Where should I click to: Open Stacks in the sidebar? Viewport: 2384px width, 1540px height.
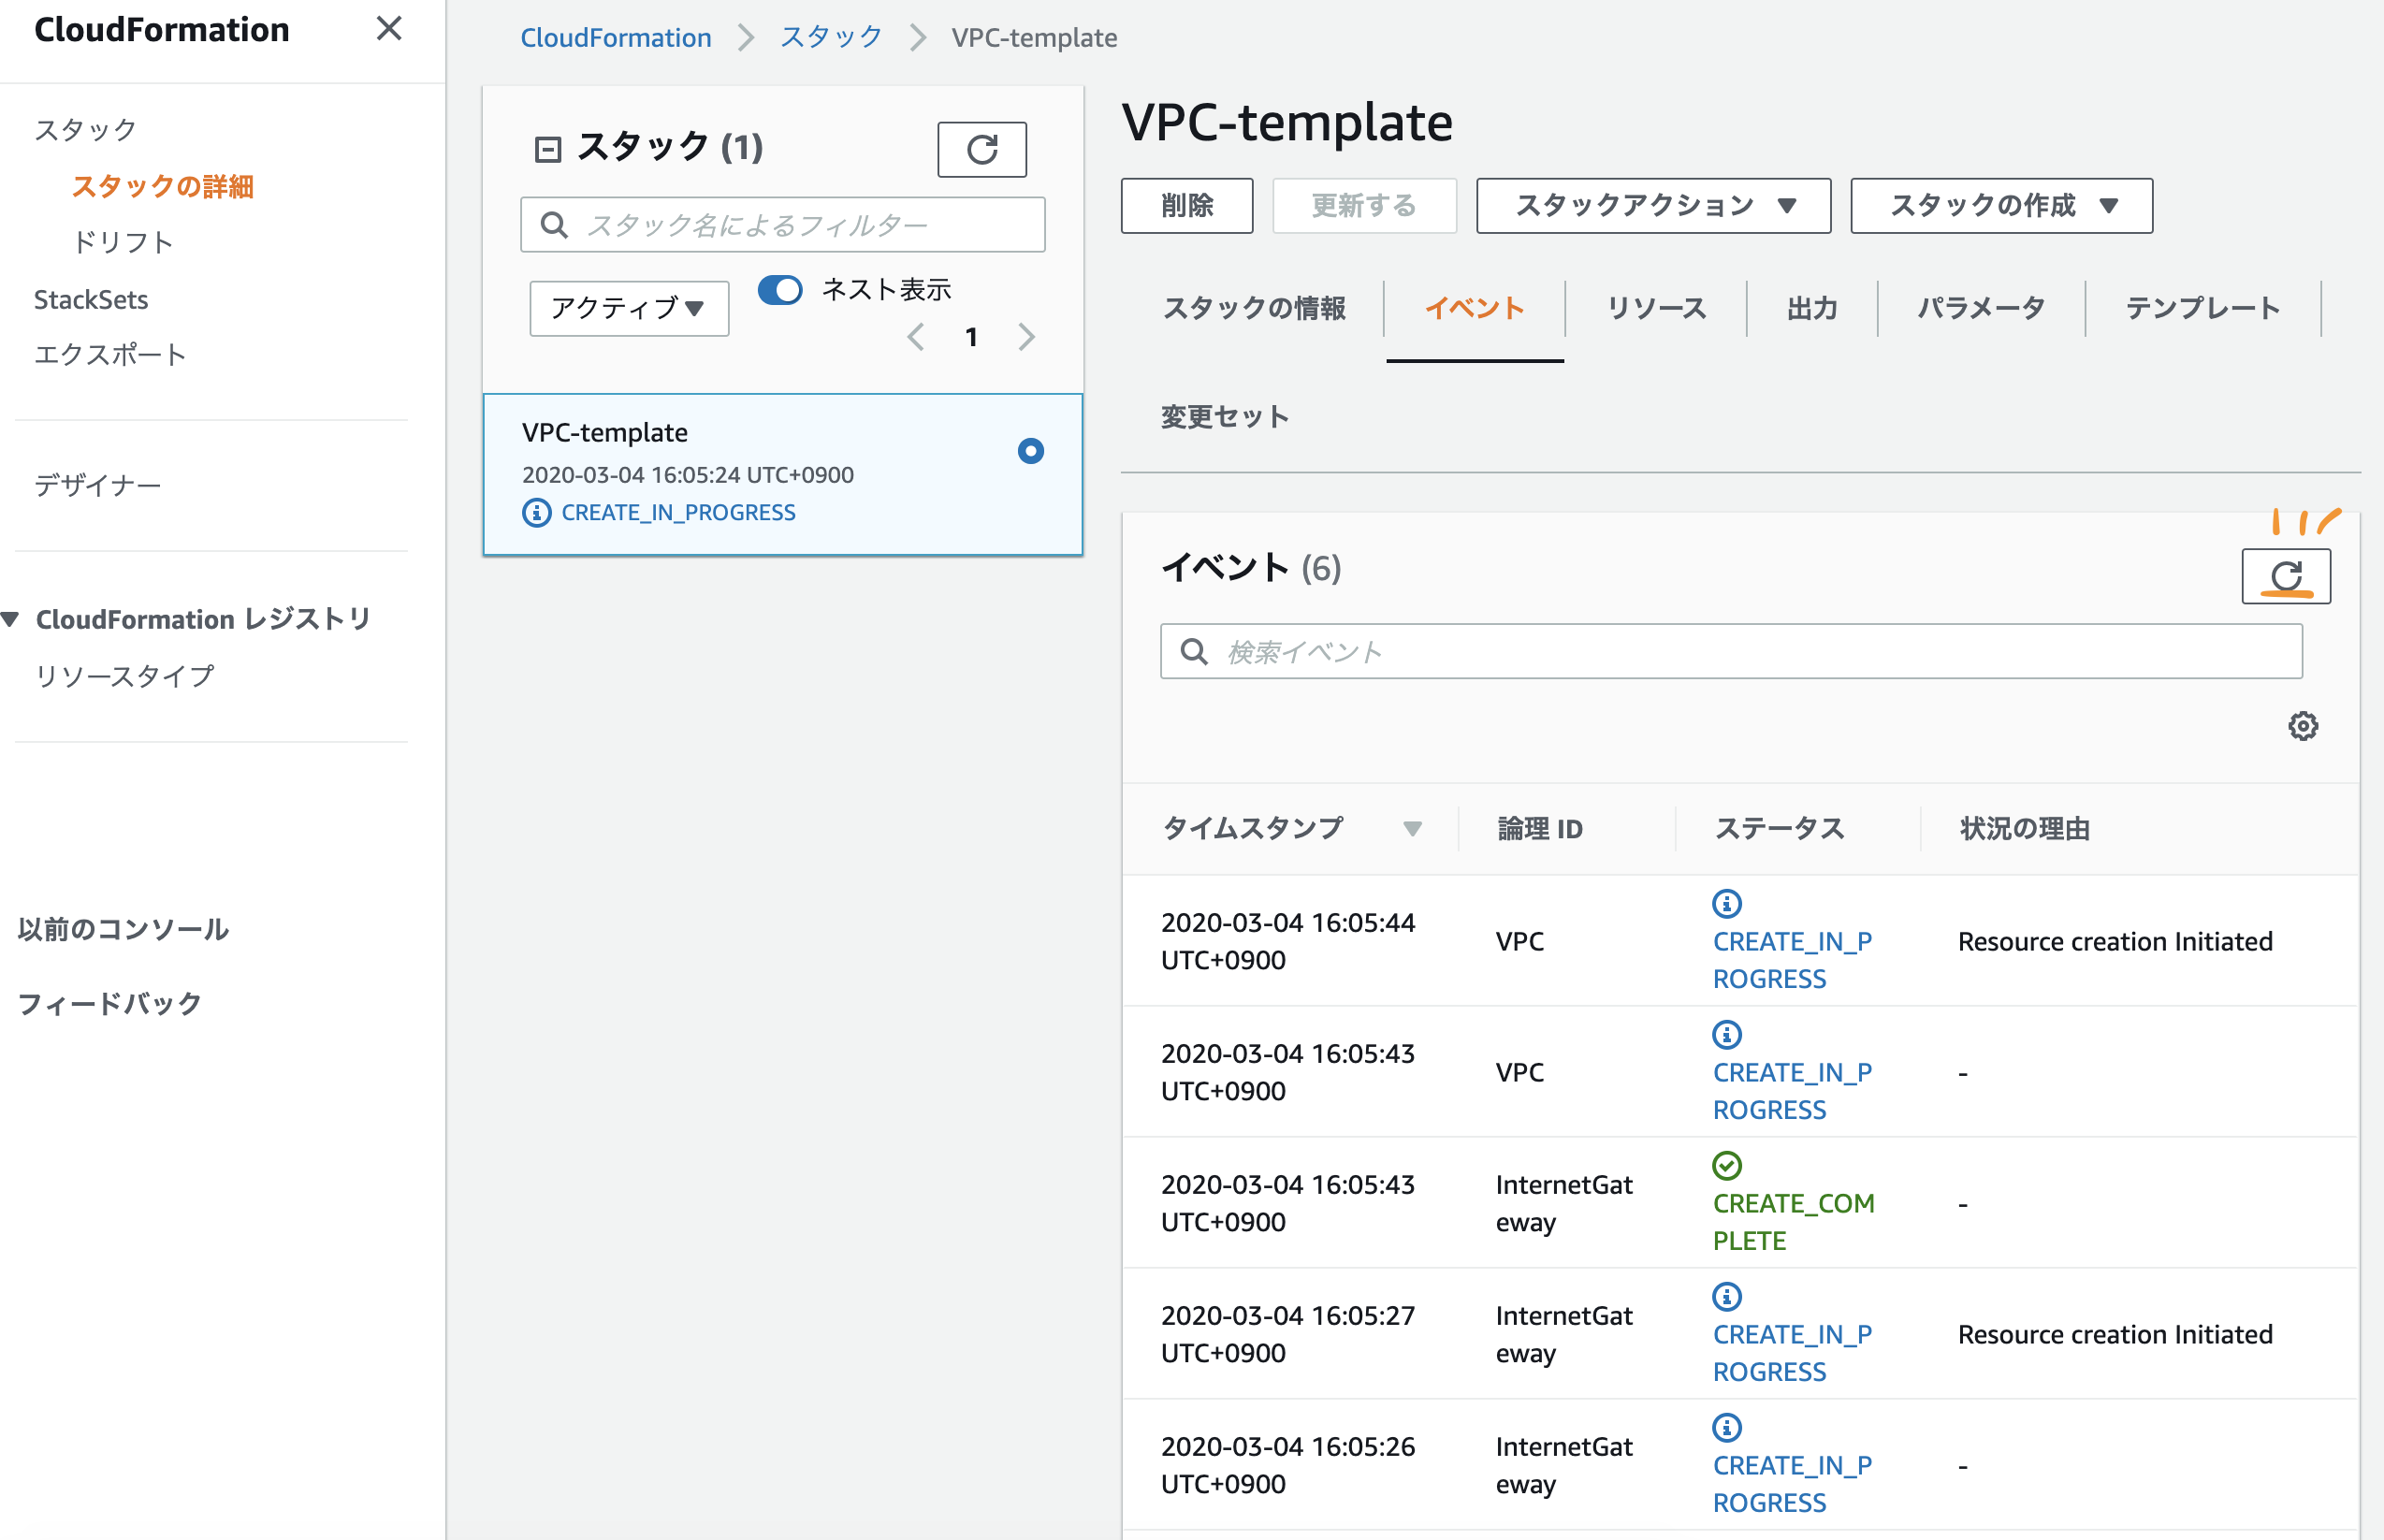(86, 130)
